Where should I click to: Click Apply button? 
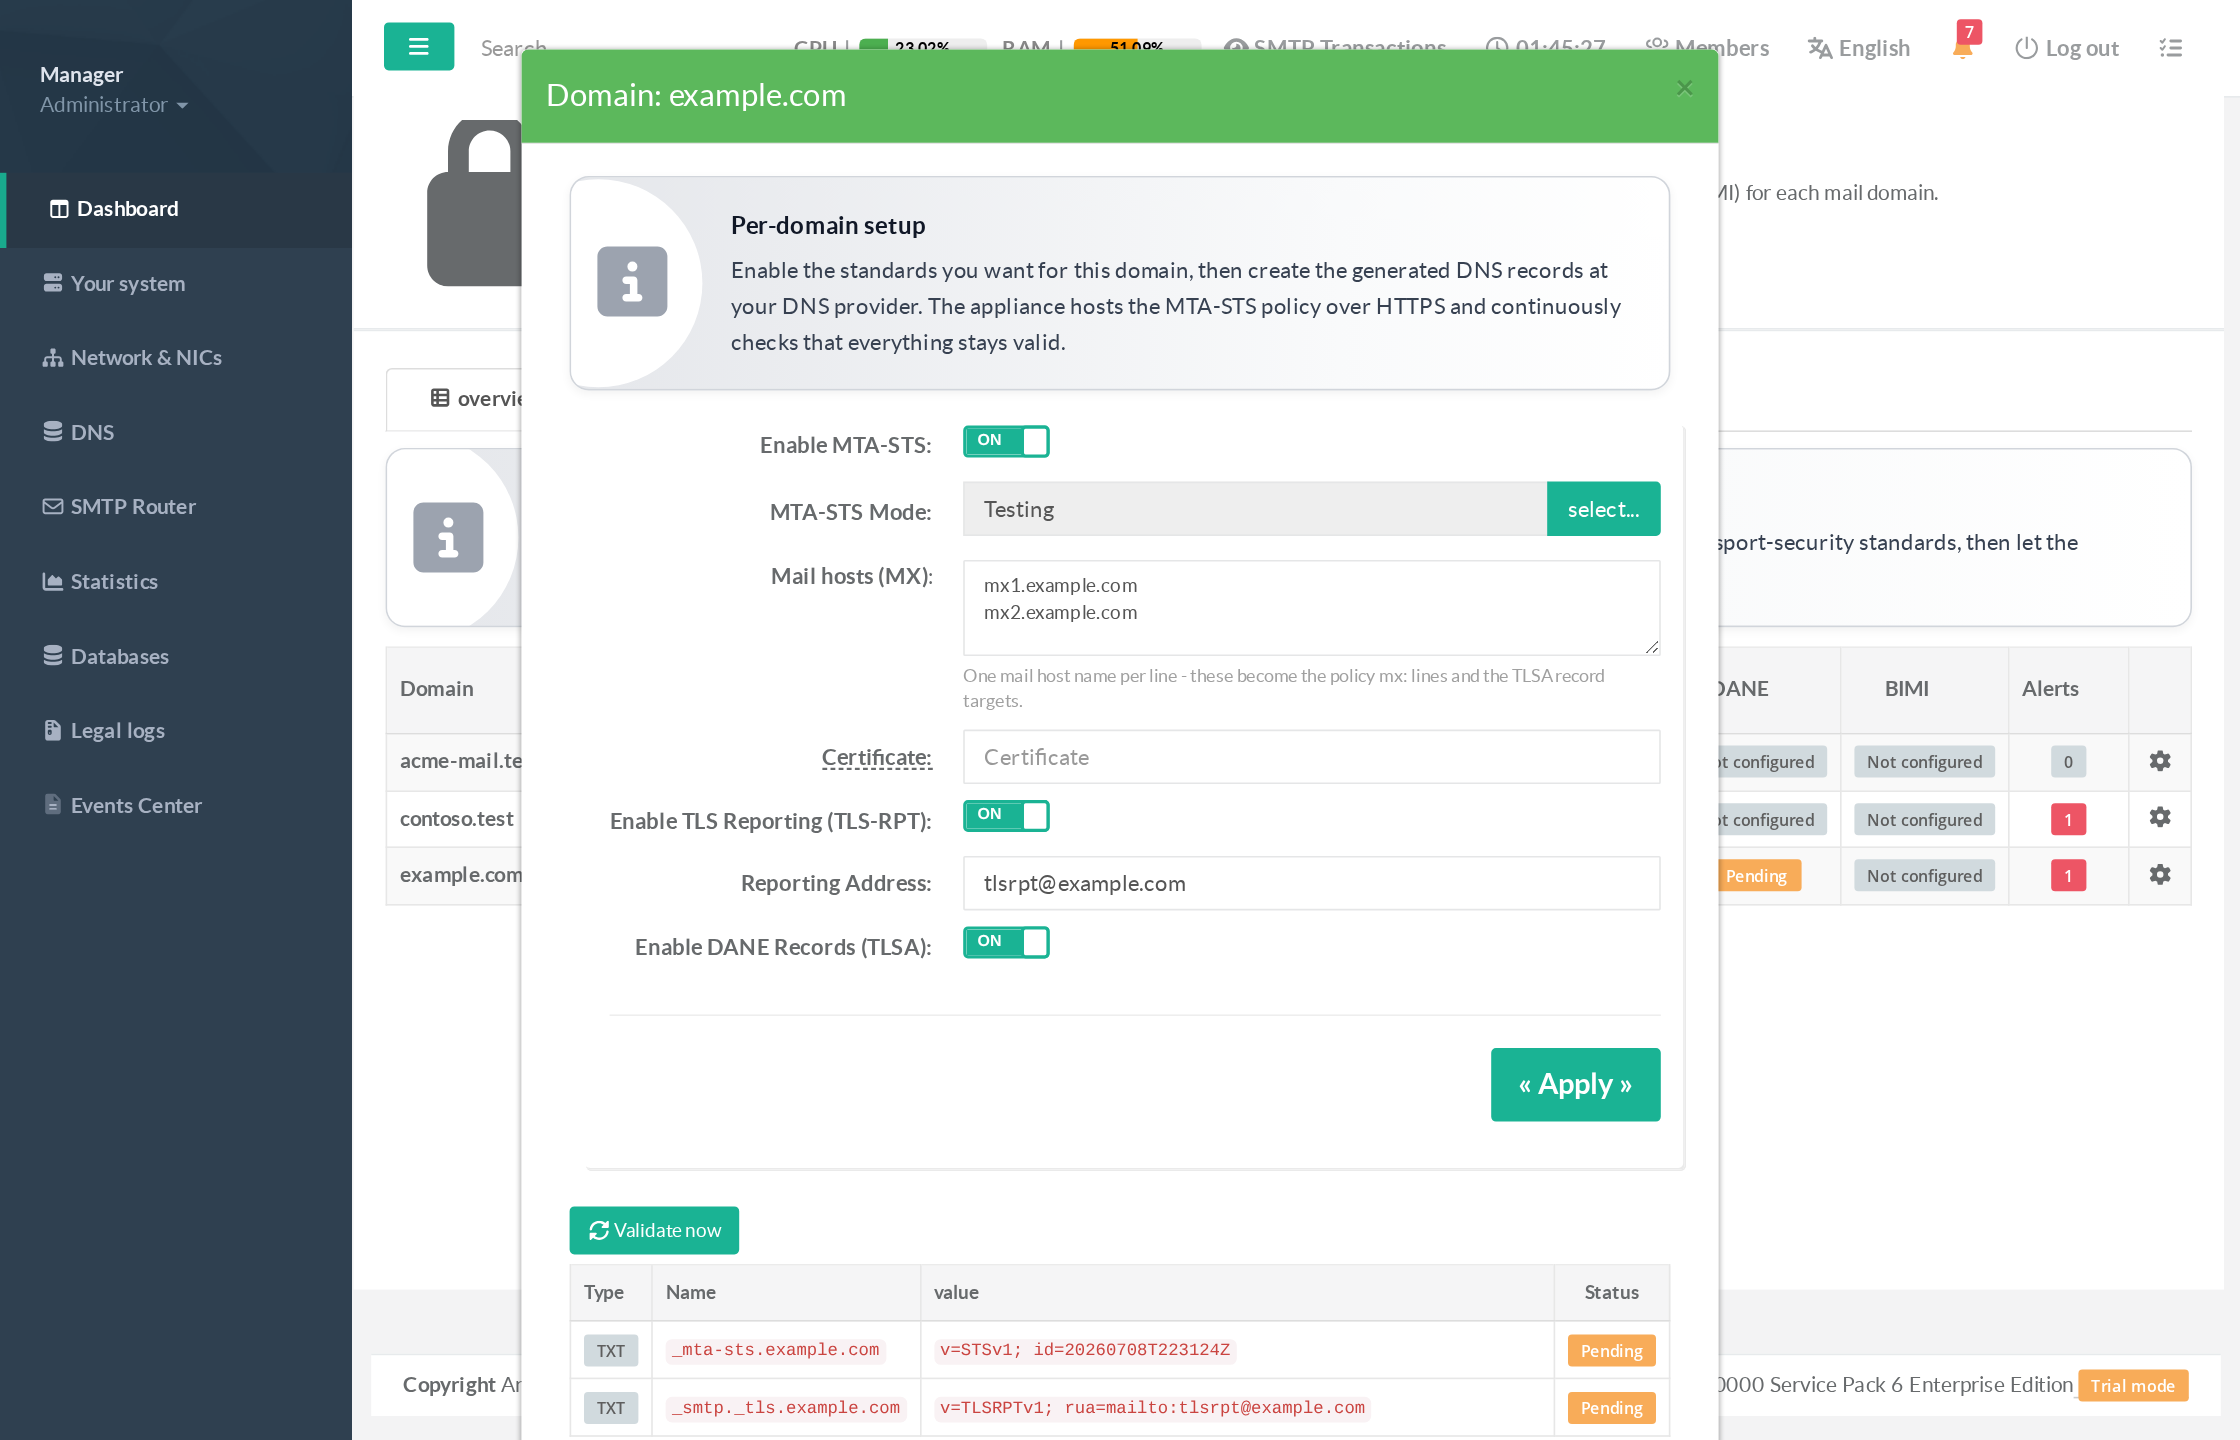pos(1575,1085)
